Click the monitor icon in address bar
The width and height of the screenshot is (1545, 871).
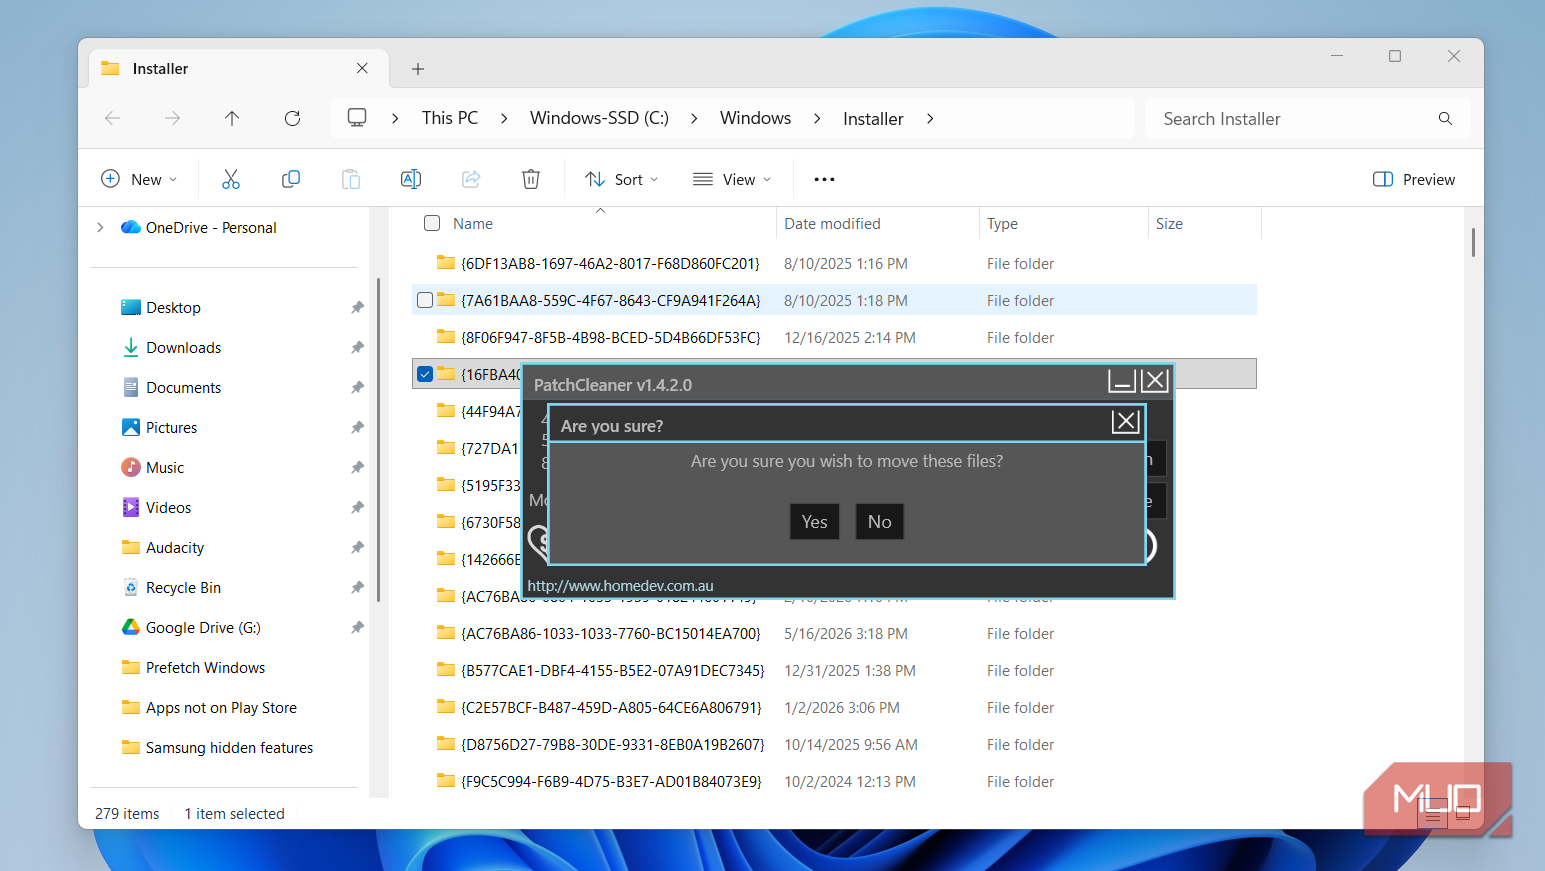(357, 118)
